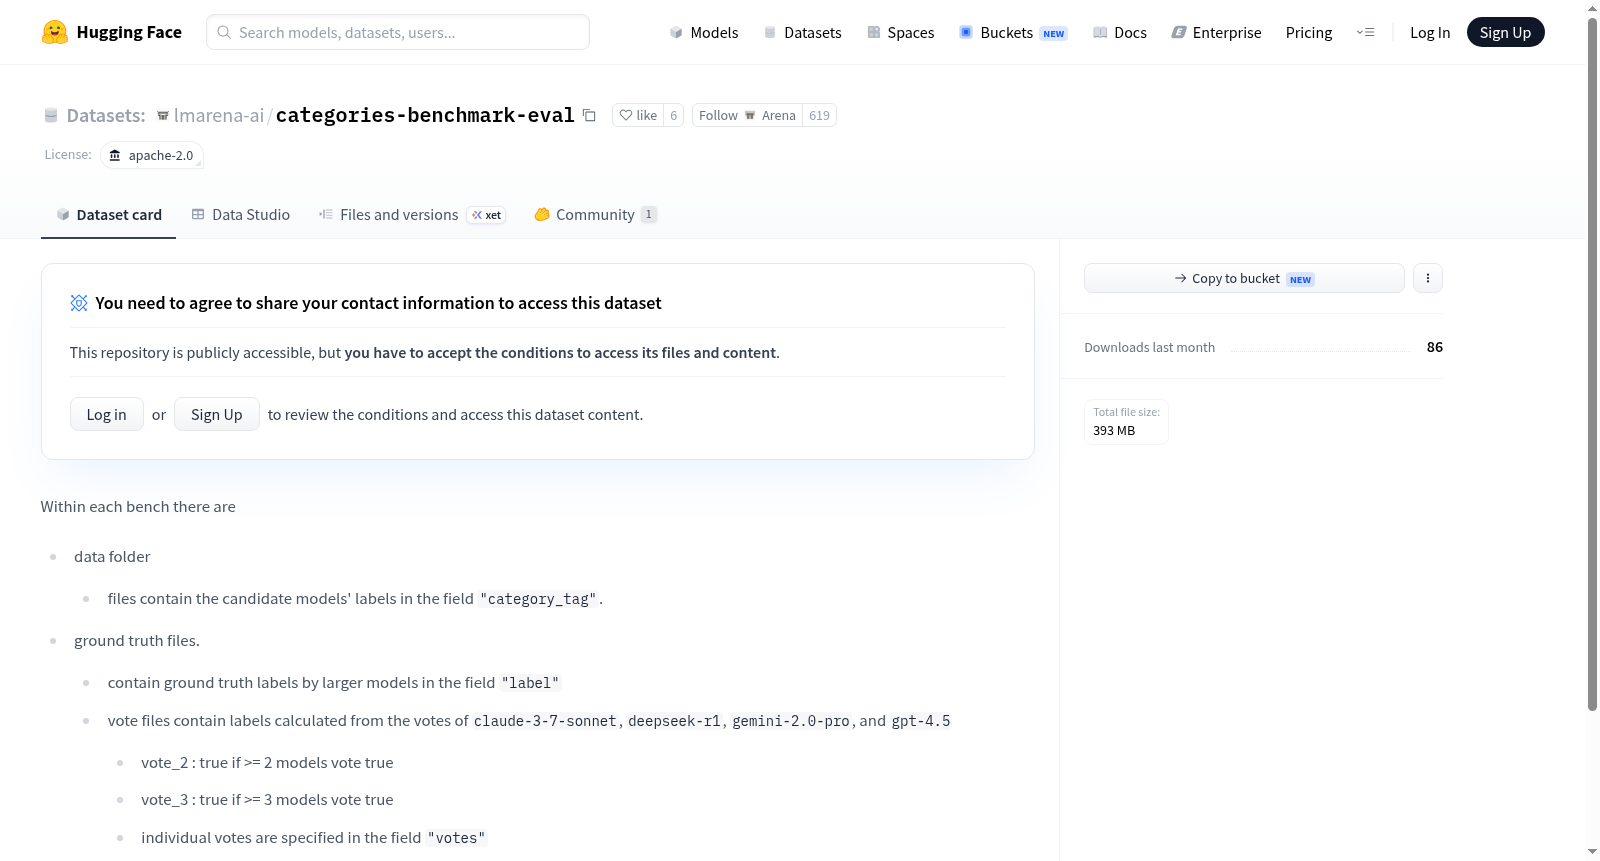
Task: Open the categories-benchmark-eval dataset title link
Action: [x=425, y=115]
